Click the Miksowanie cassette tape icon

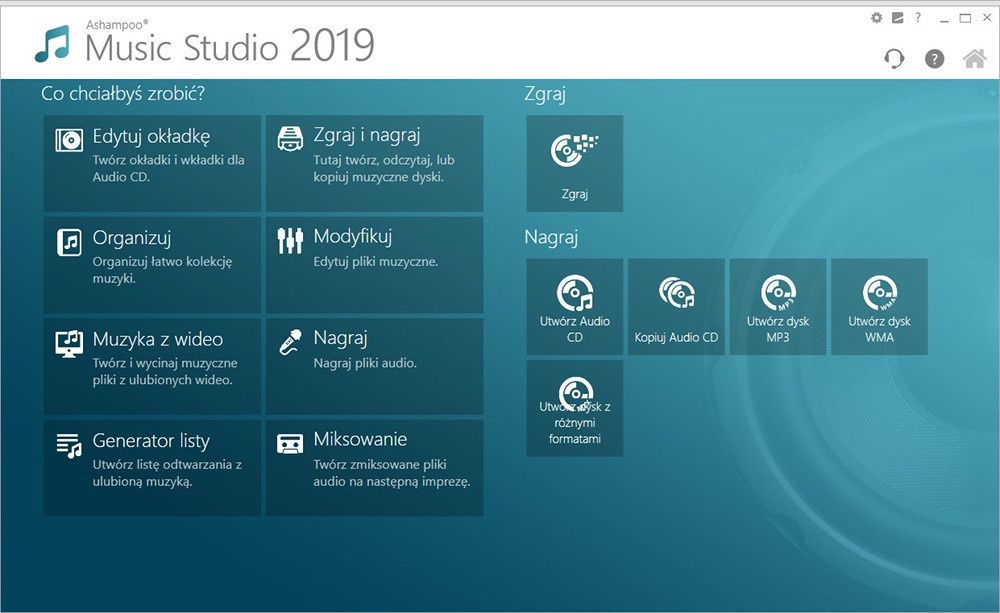point(290,443)
